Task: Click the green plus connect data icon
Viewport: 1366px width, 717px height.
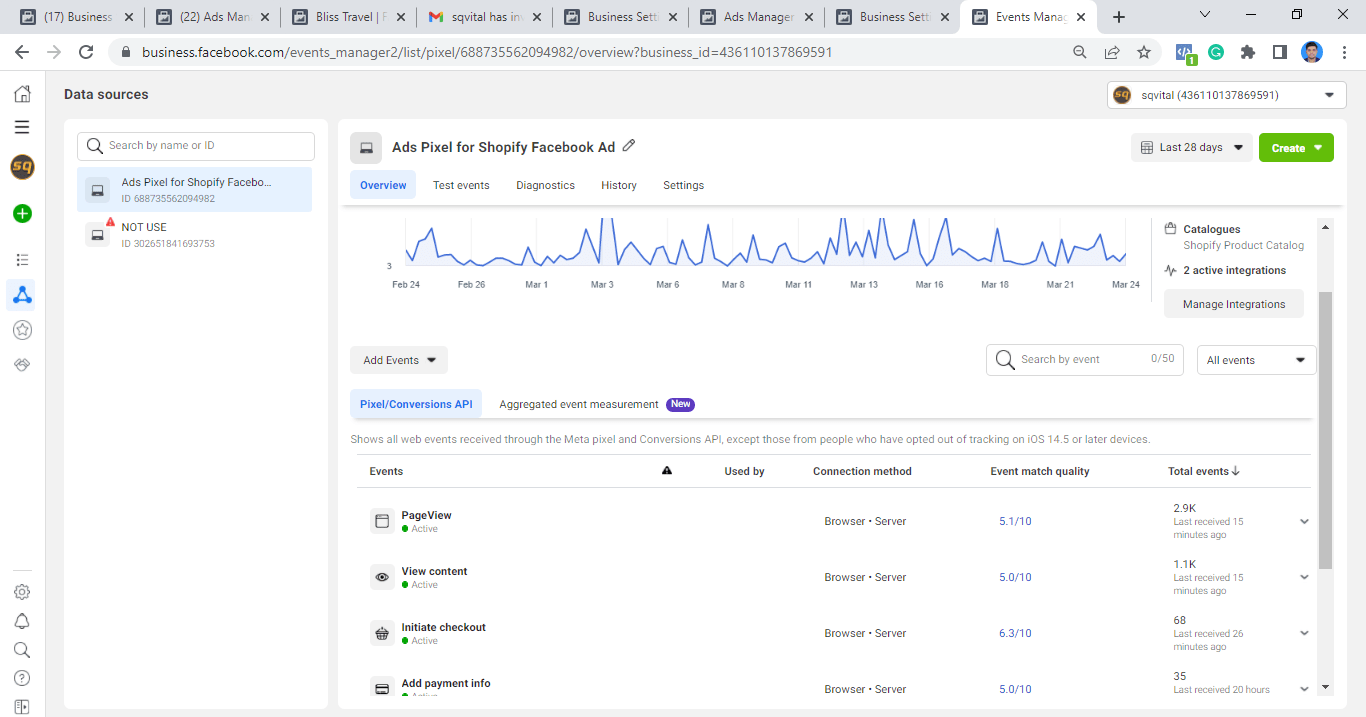Action: point(22,213)
